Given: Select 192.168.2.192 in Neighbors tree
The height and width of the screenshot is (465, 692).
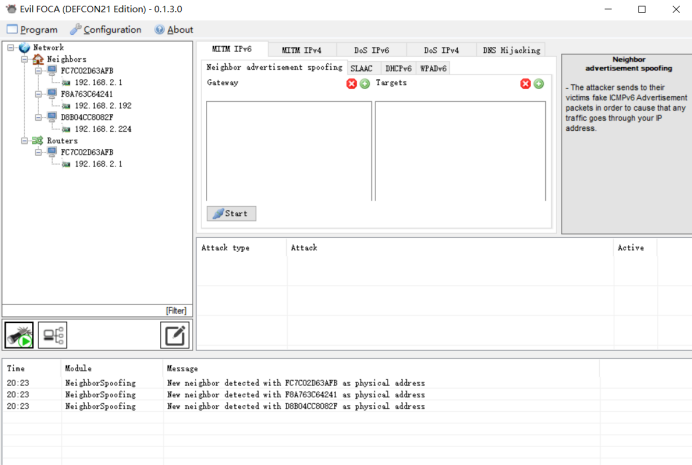Looking at the screenshot, I should 103,106.
